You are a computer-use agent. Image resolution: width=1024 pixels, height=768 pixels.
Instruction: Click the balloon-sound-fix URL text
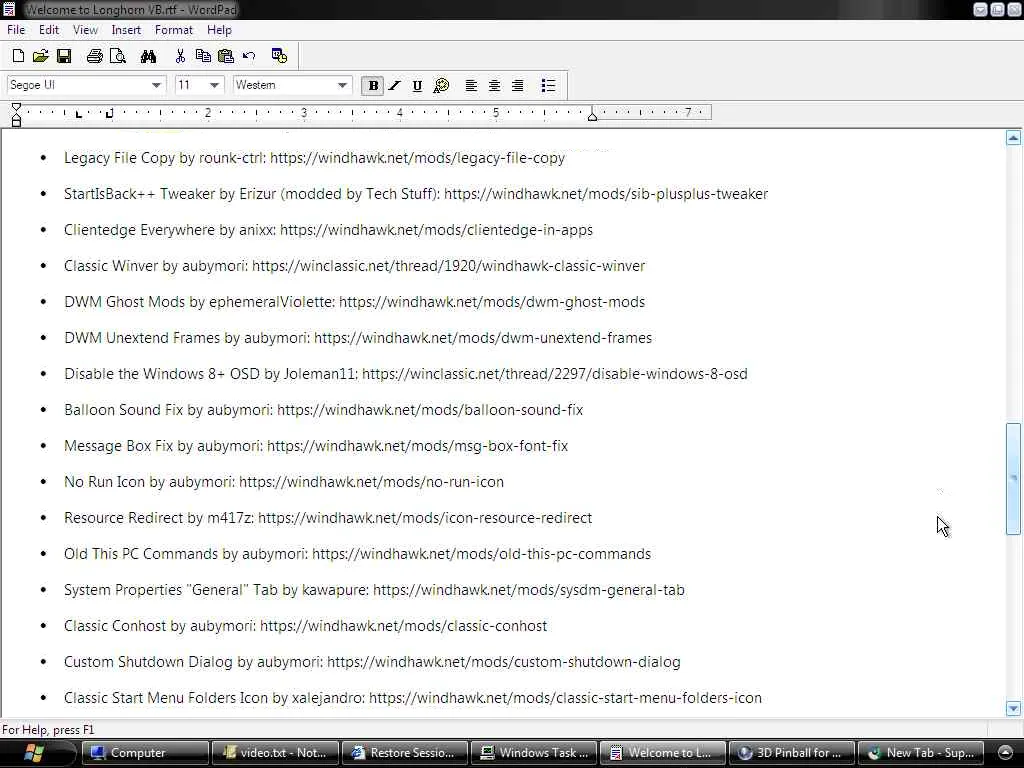click(x=430, y=409)
